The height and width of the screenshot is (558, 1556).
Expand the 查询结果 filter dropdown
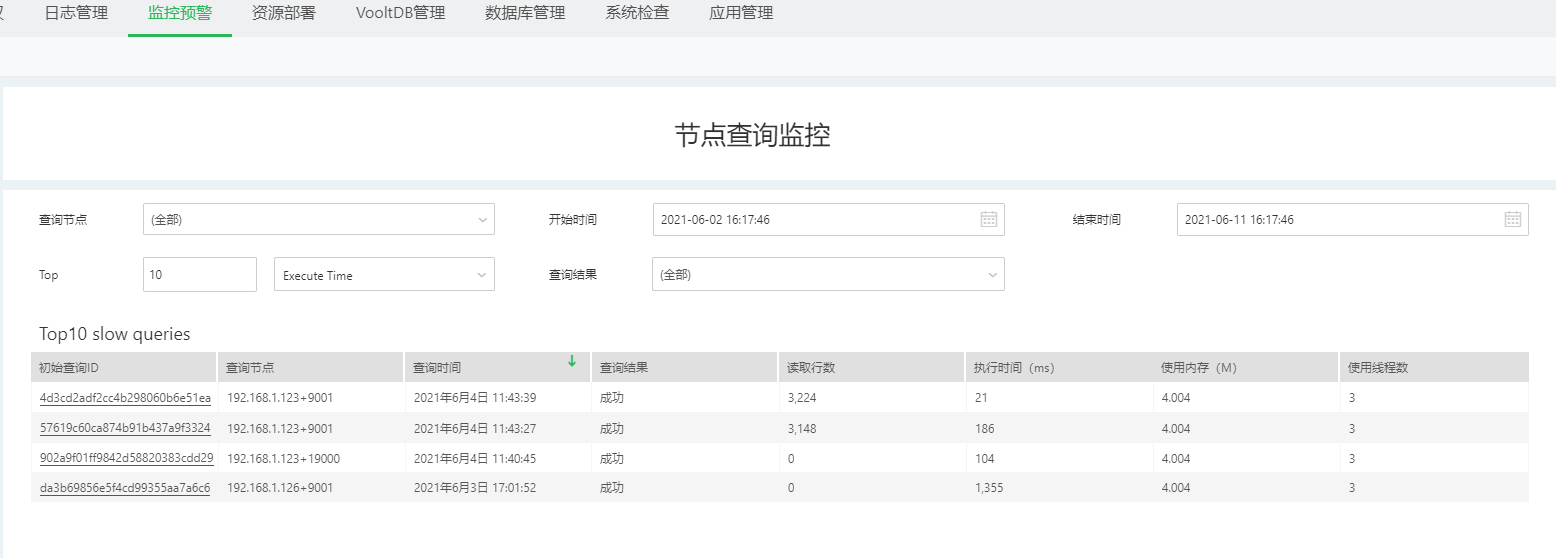point(827,275)
